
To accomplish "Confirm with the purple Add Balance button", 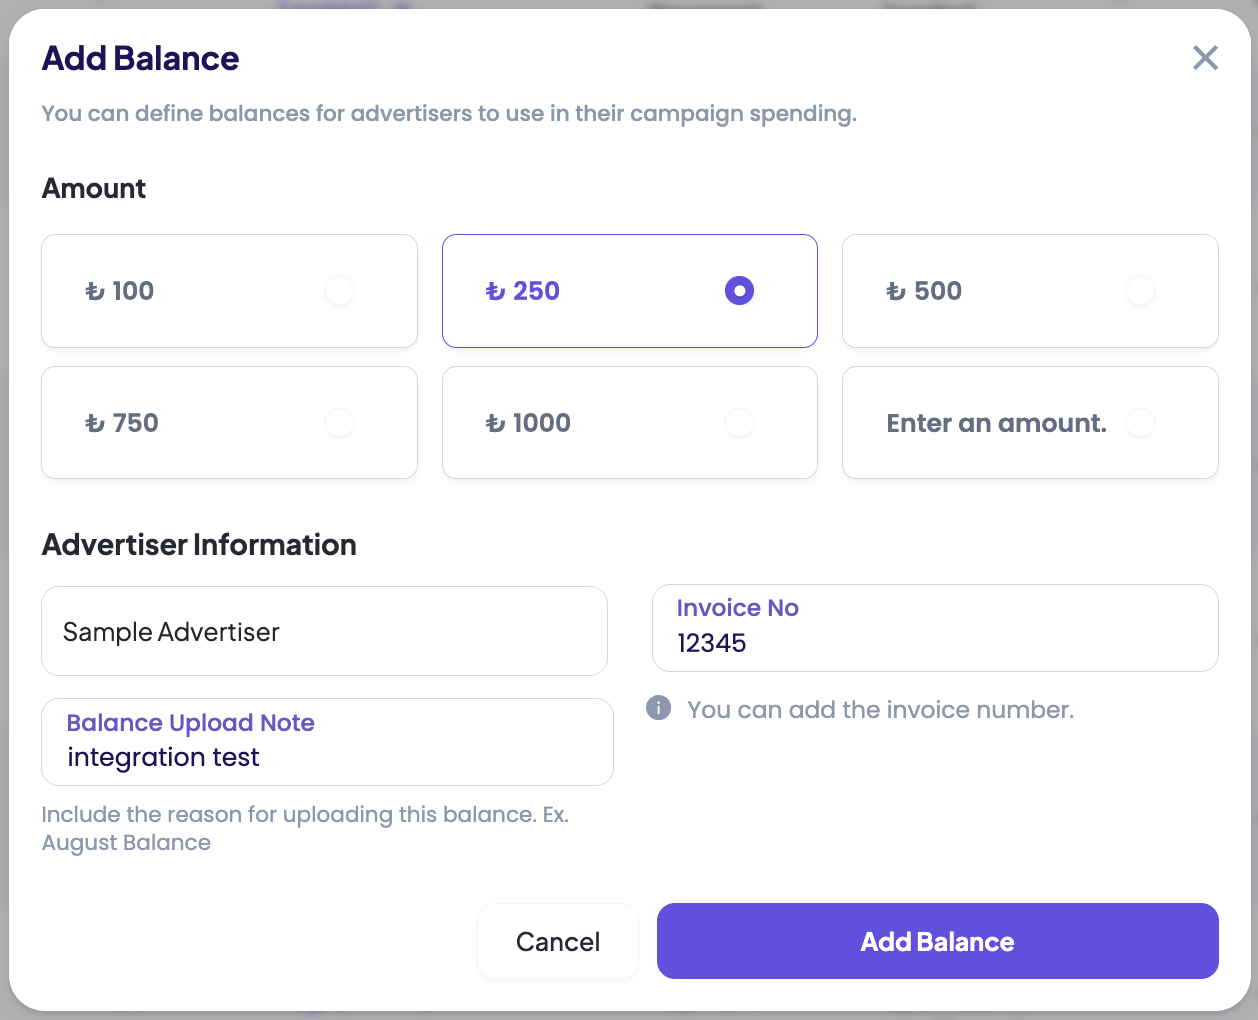I will [937, 941].
